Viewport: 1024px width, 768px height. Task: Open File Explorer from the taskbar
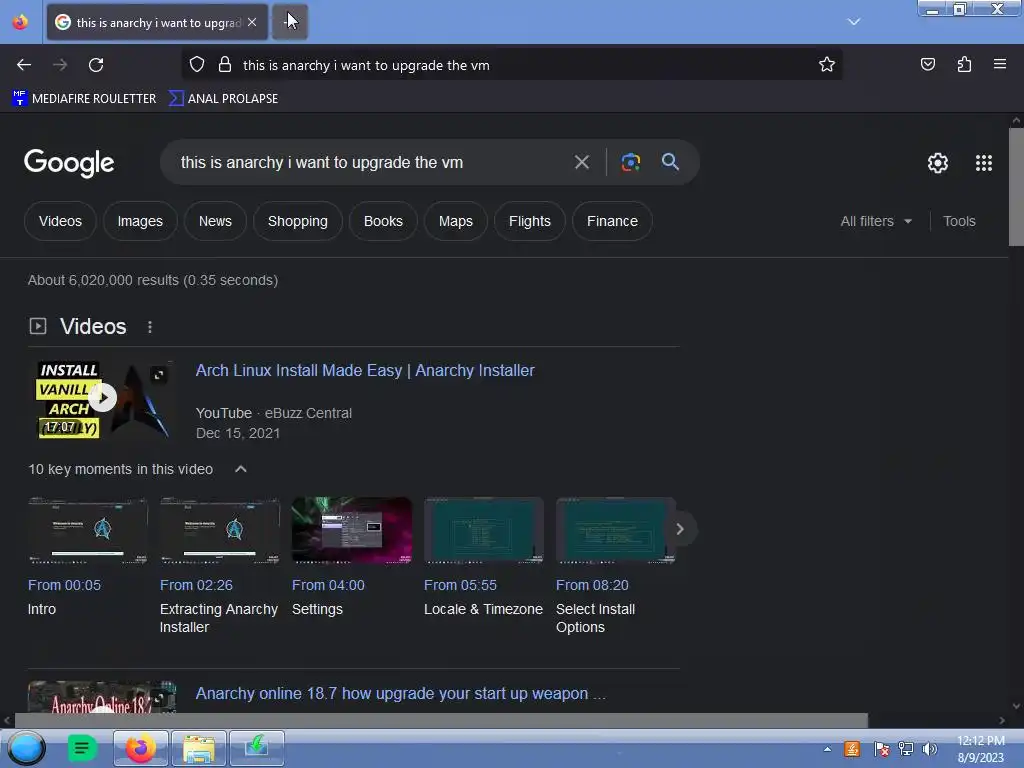tap(199, 748)
